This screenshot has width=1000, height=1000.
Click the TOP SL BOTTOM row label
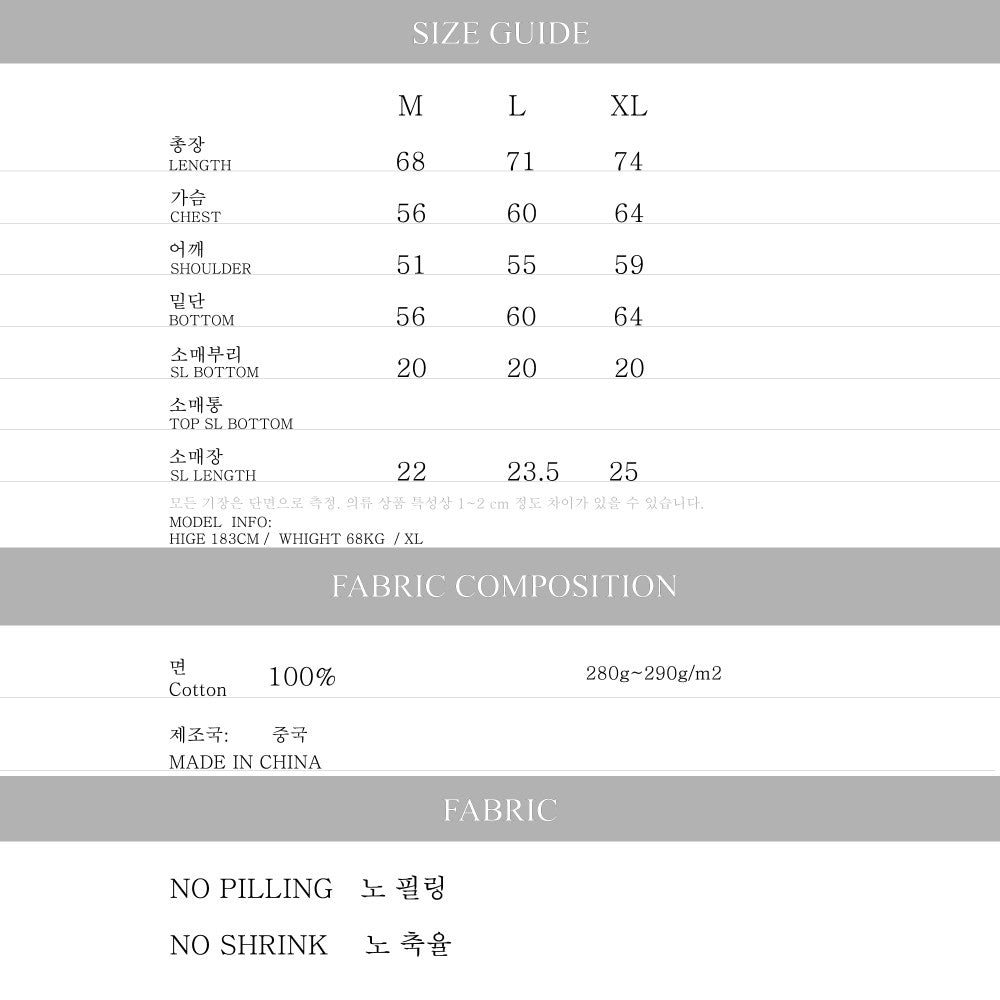(231, 424)
